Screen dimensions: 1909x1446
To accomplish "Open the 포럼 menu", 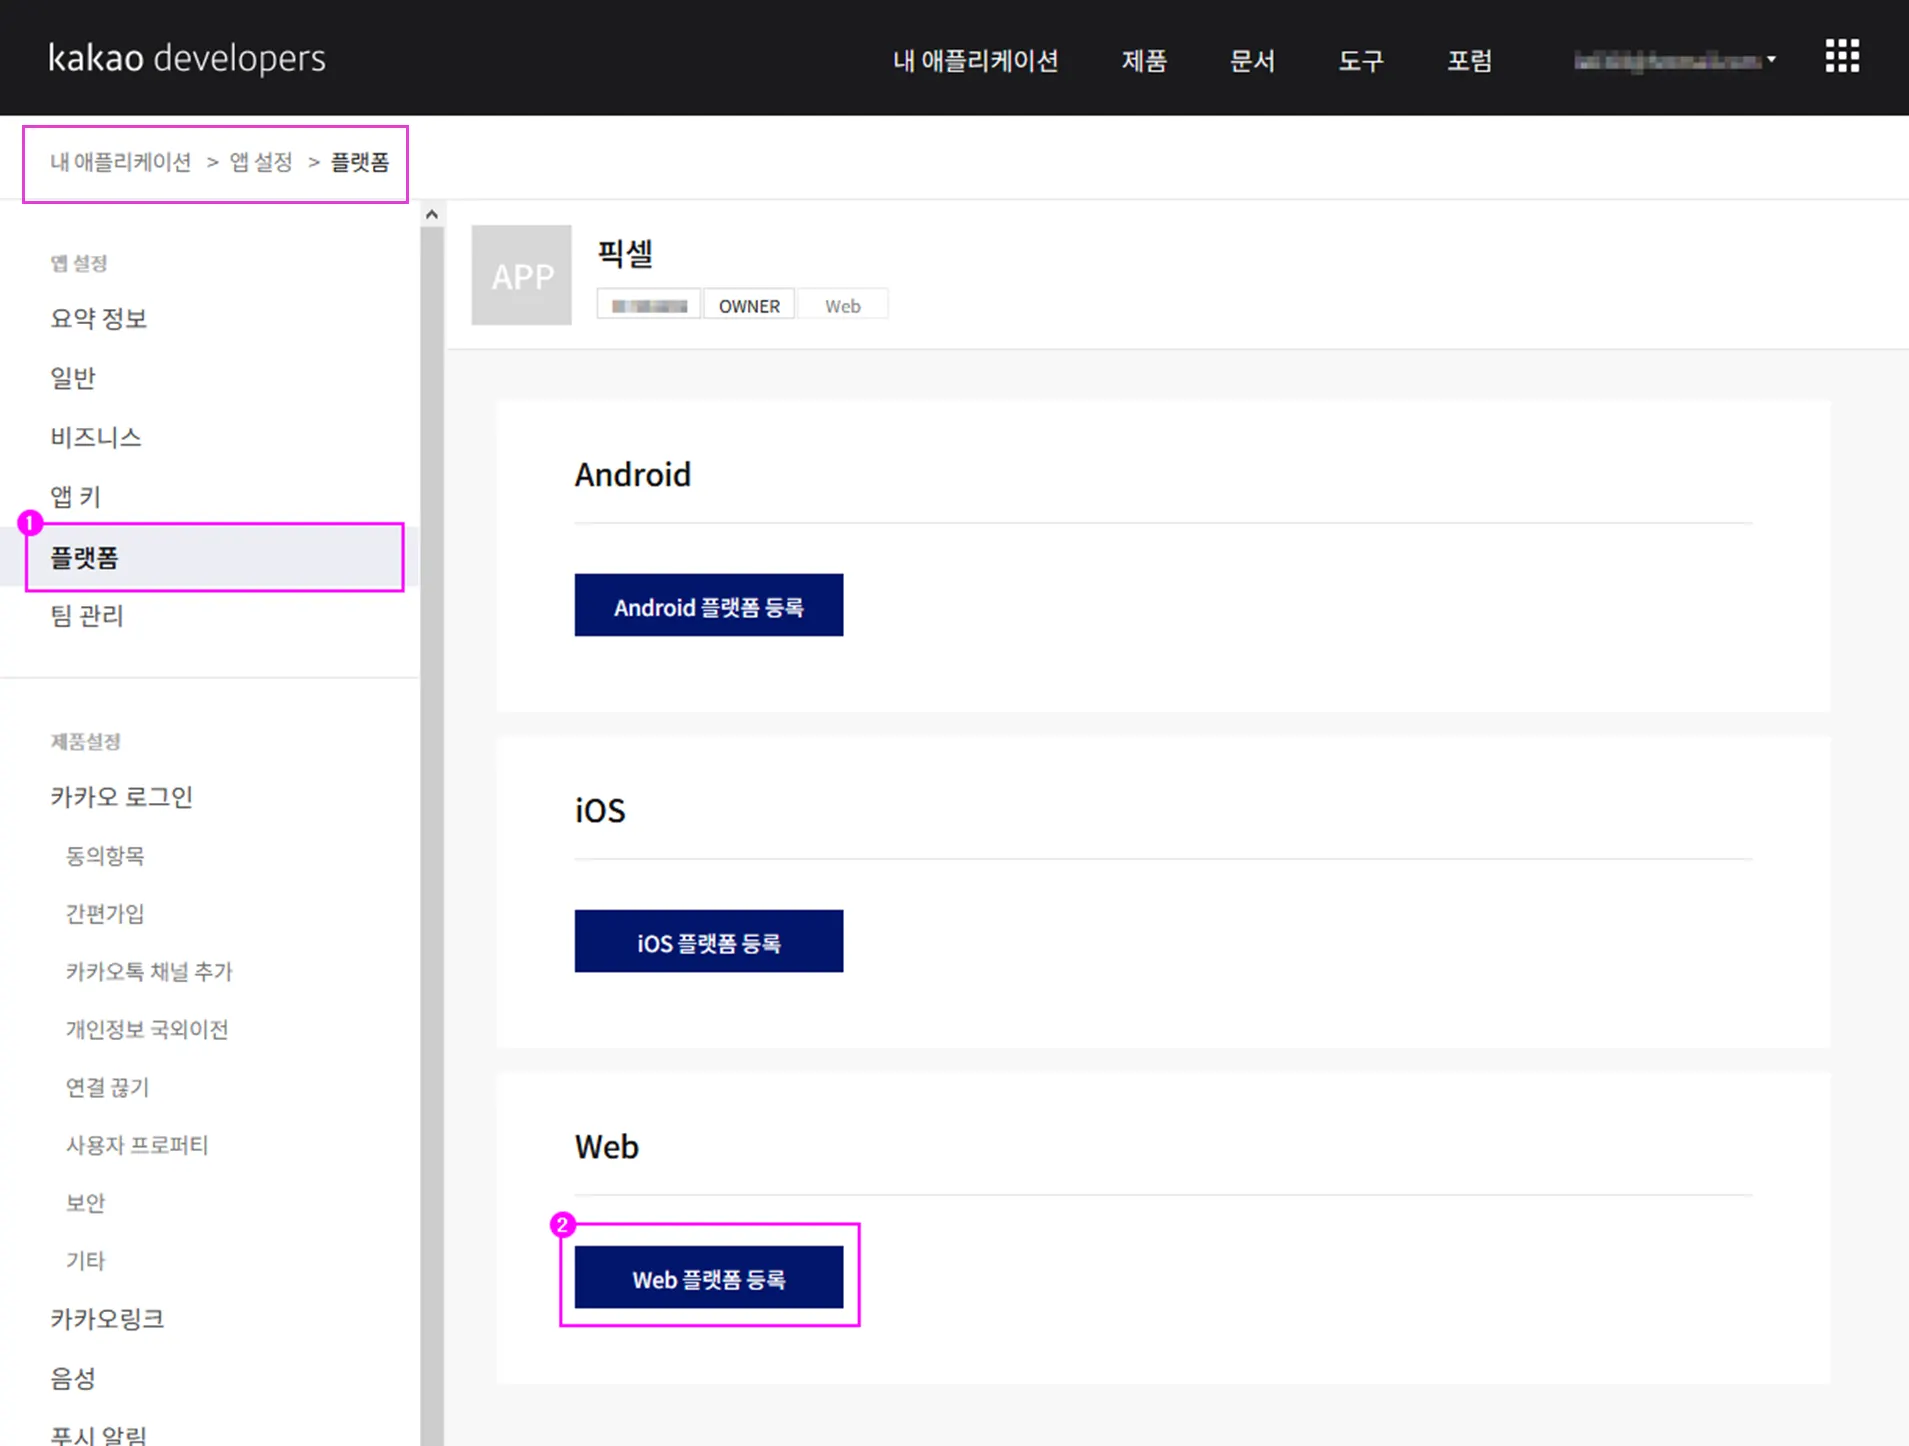I will pyautogui.click(x=1470, y=61).
